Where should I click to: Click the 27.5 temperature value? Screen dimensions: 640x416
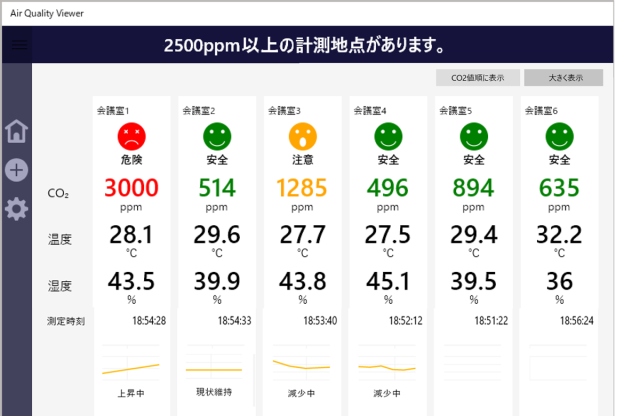pyautogui.click(x=388, y=235)
